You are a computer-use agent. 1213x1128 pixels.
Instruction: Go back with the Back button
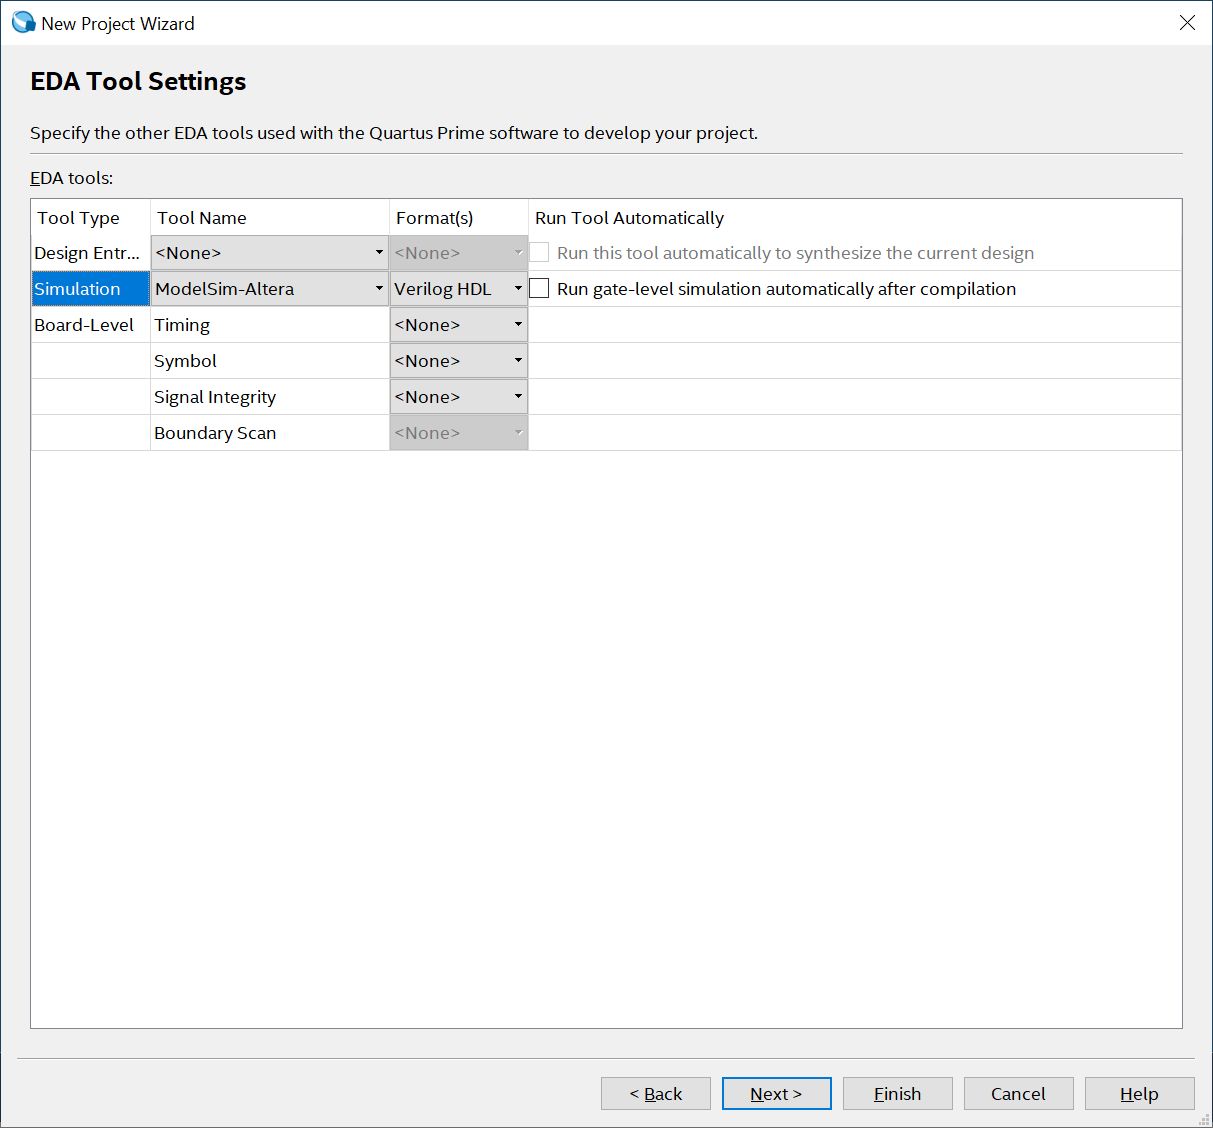point(656,1094)
